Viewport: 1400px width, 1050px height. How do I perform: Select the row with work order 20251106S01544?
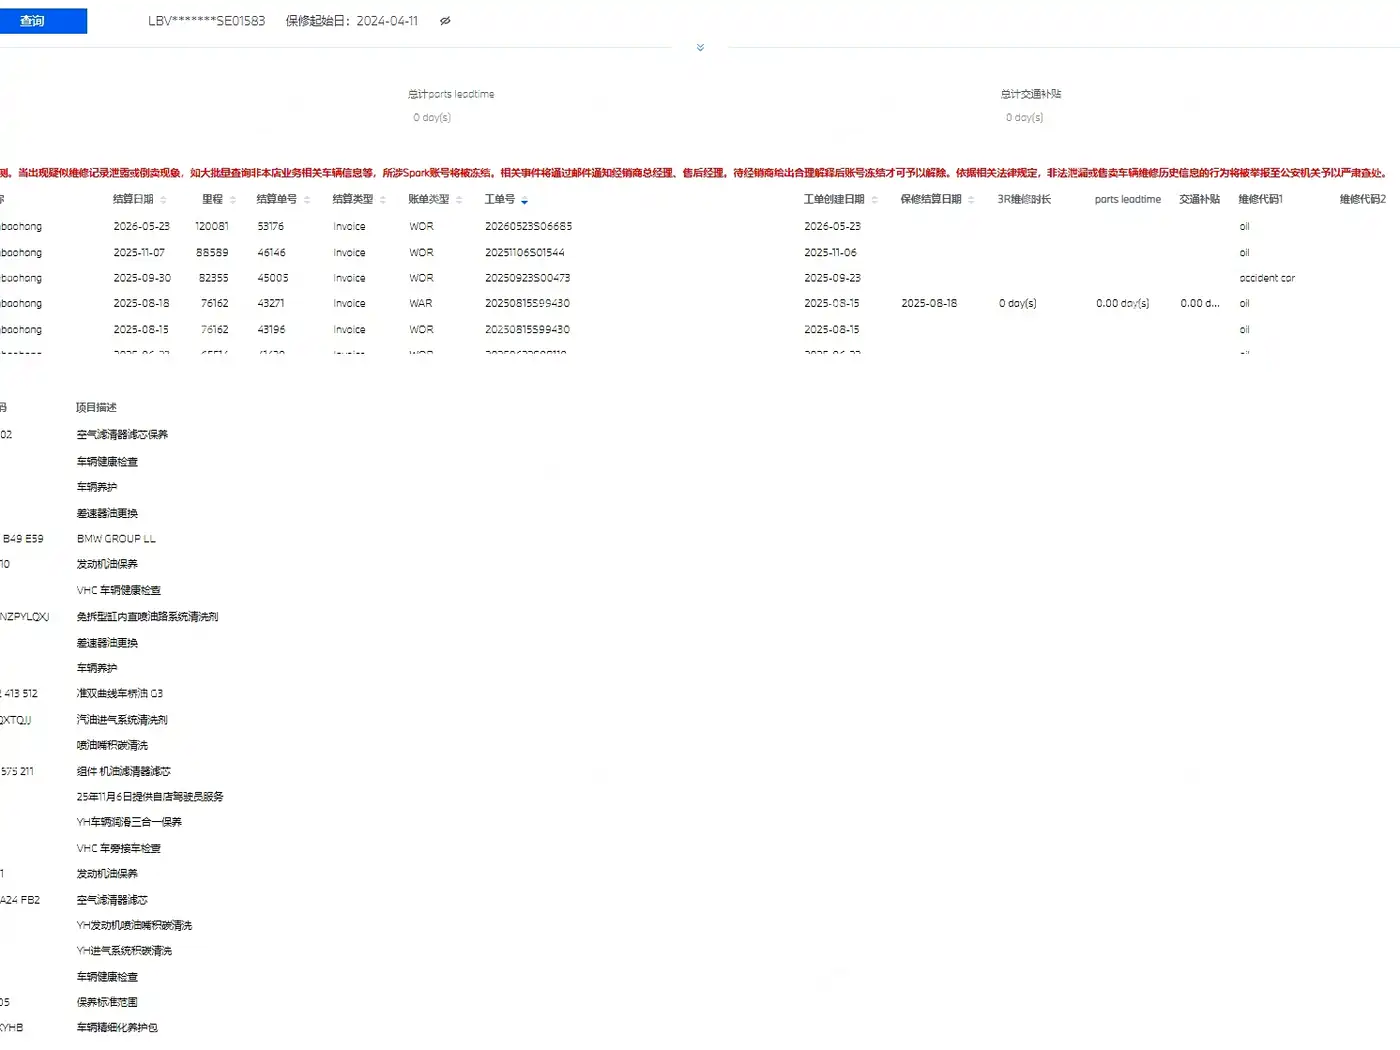point(700,253)
